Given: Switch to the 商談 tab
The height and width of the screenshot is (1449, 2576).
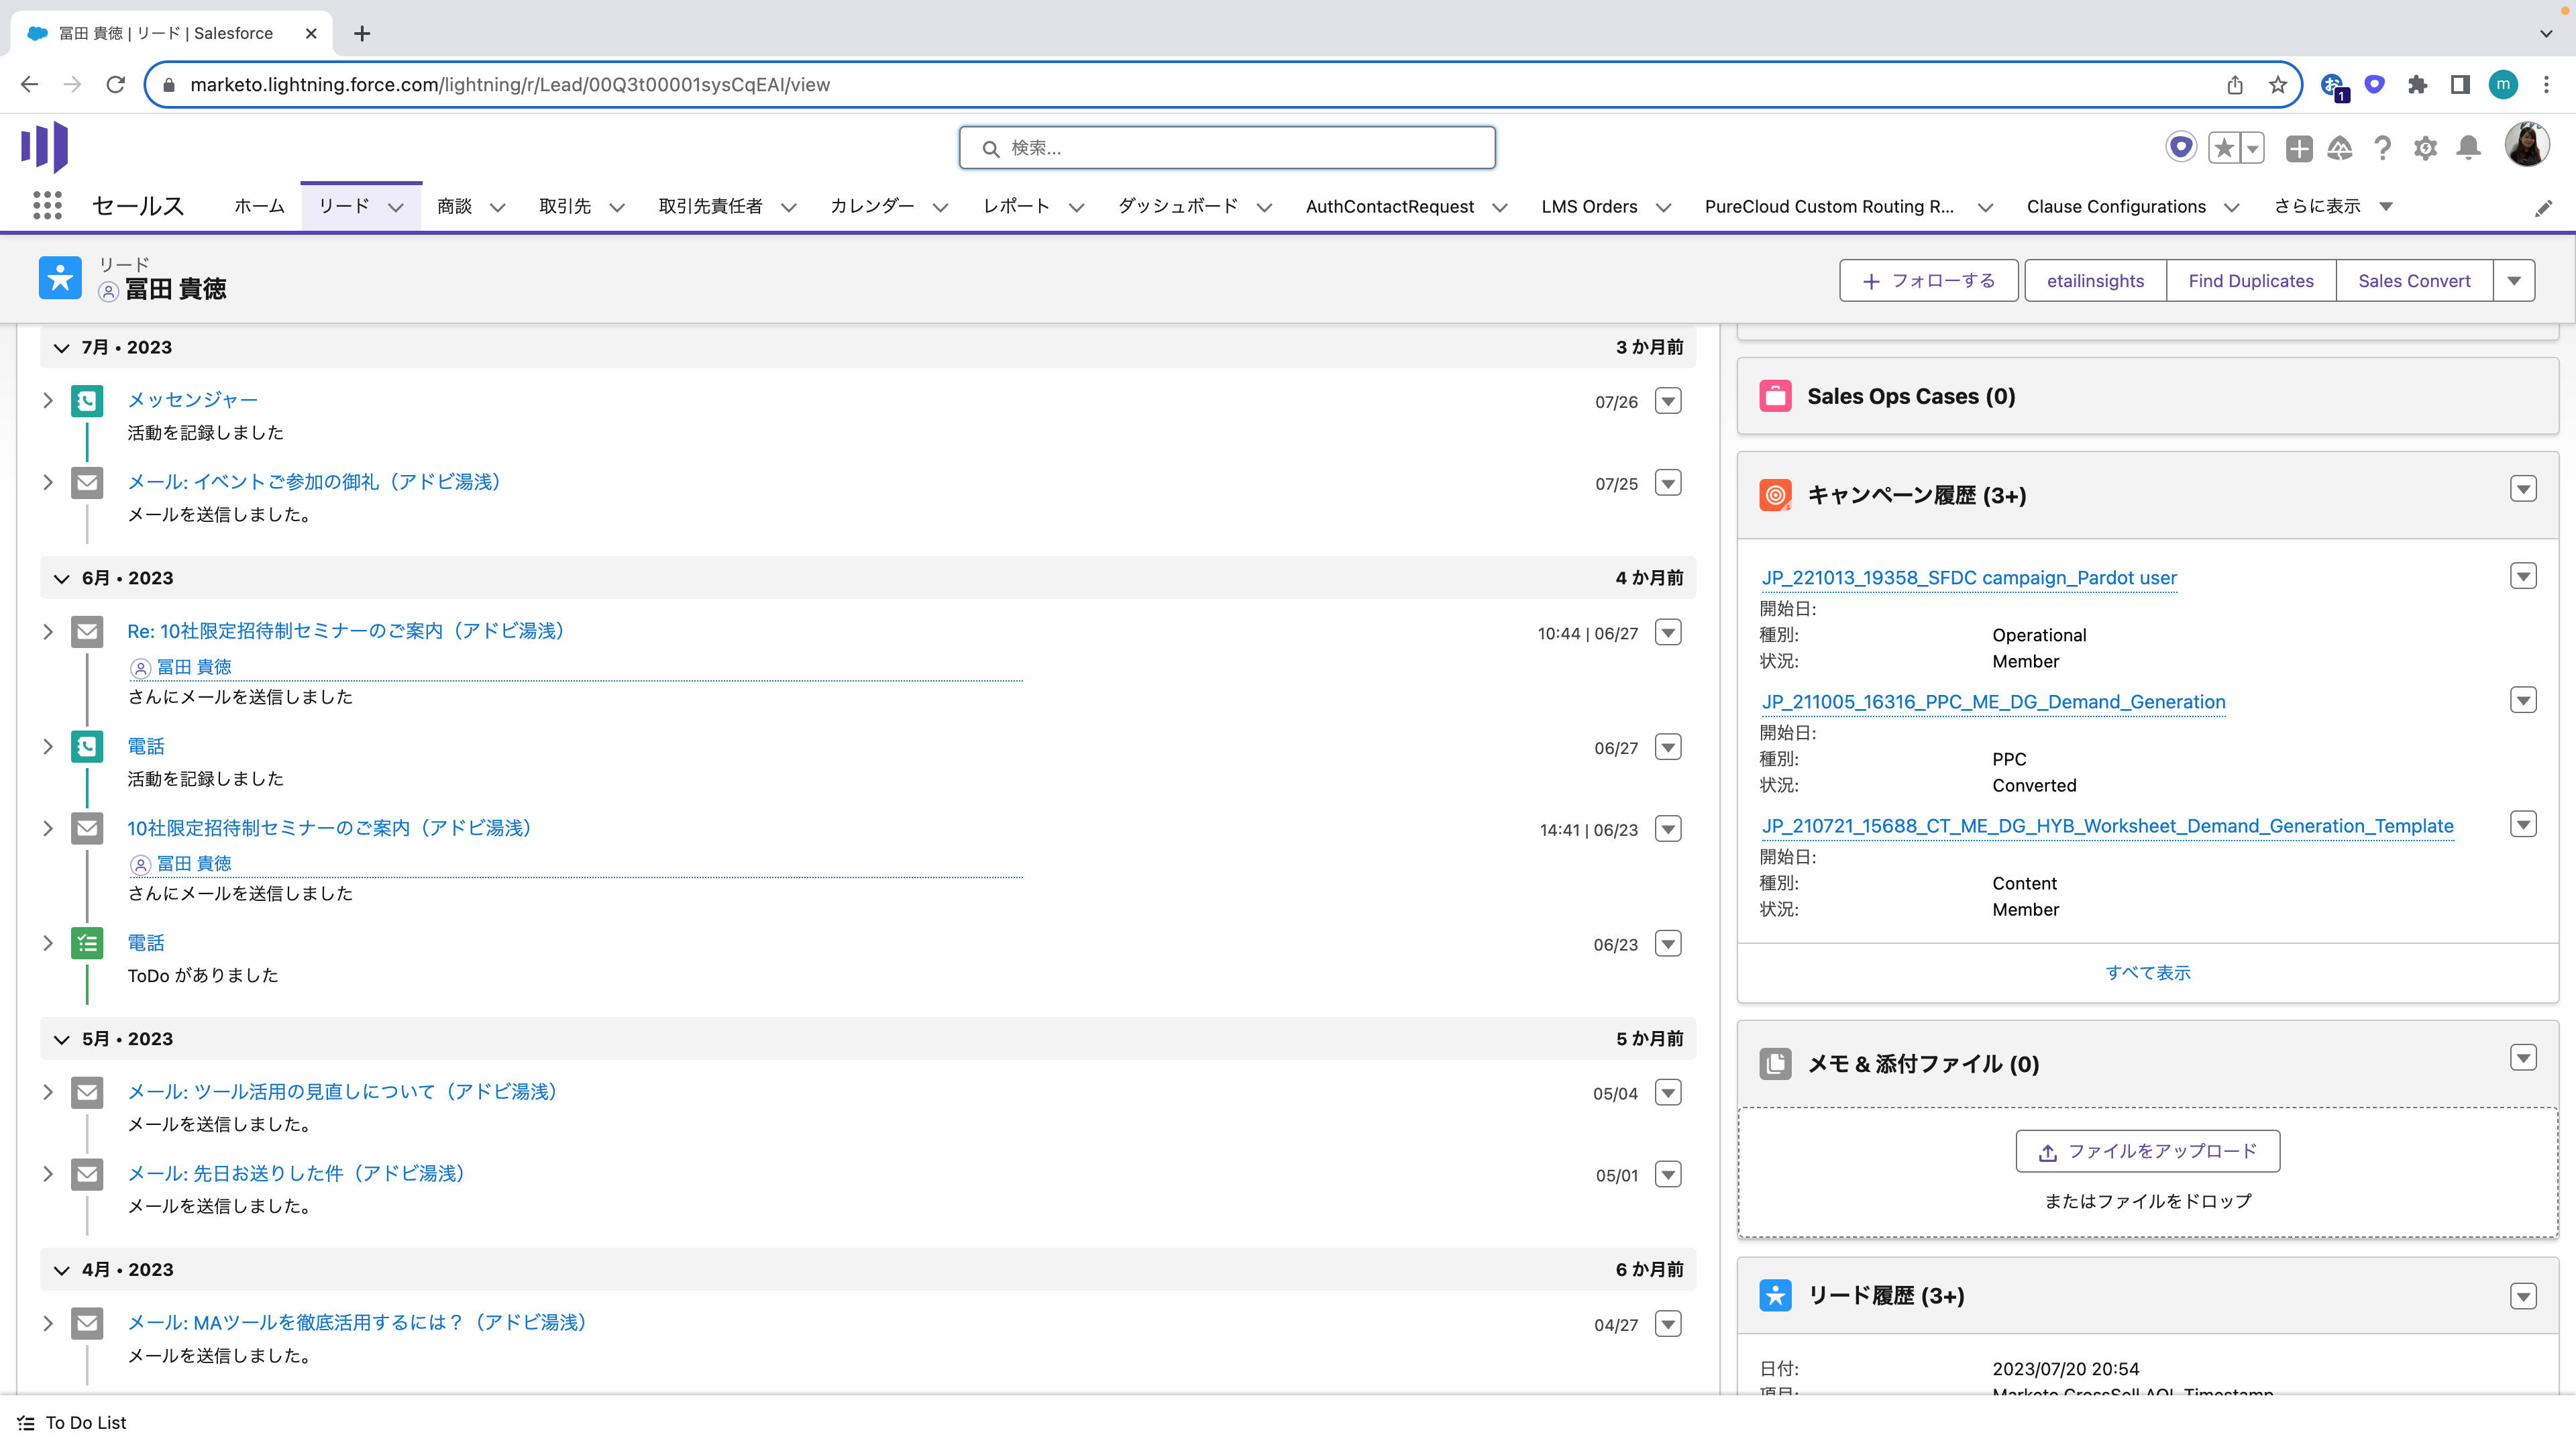Looking at the screenshot, I should click(x=454, y=206).
